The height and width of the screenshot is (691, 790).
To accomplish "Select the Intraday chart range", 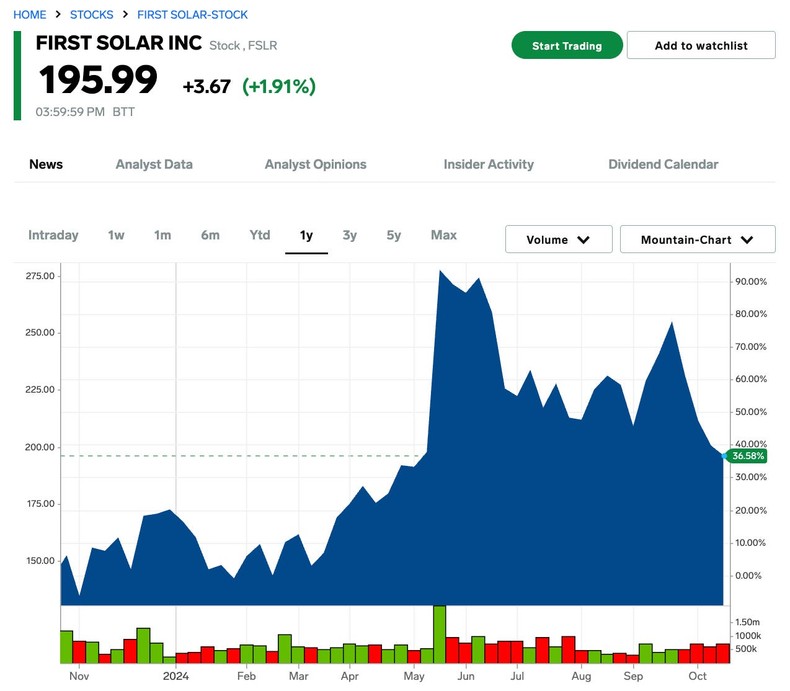I will (53, 235).
